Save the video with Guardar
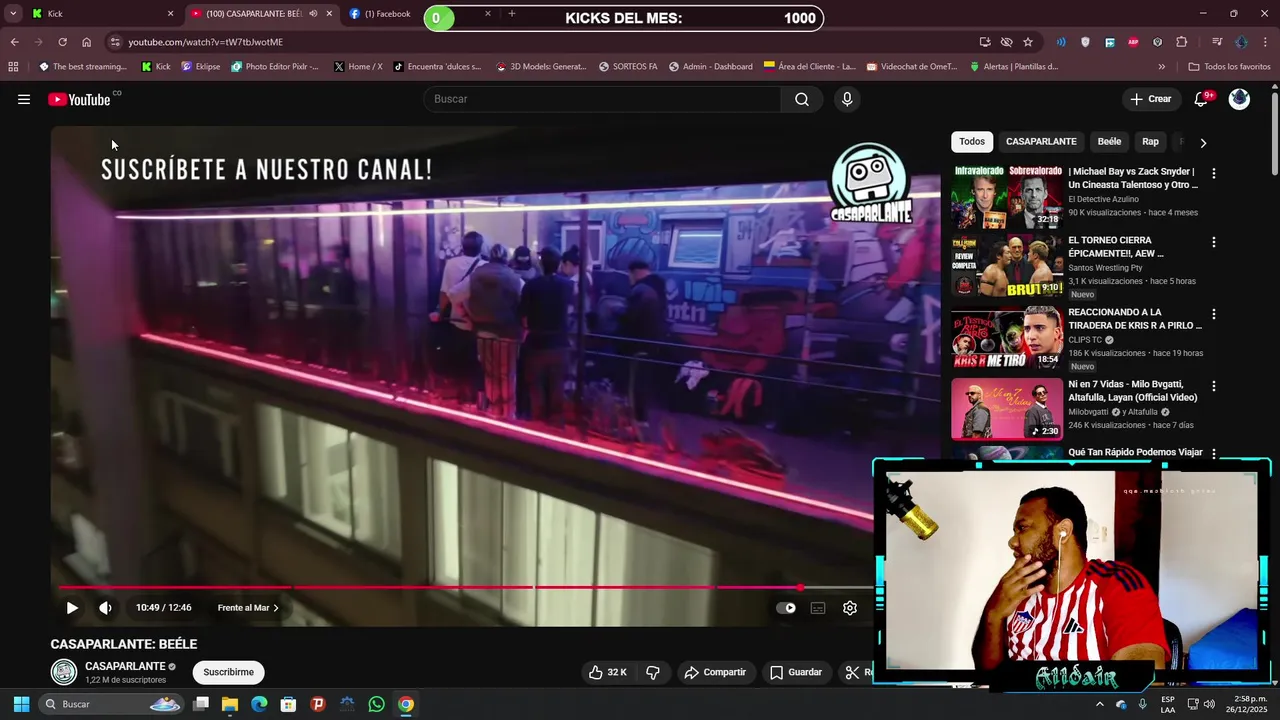1280x720 pixels. (x=796, y=672)
